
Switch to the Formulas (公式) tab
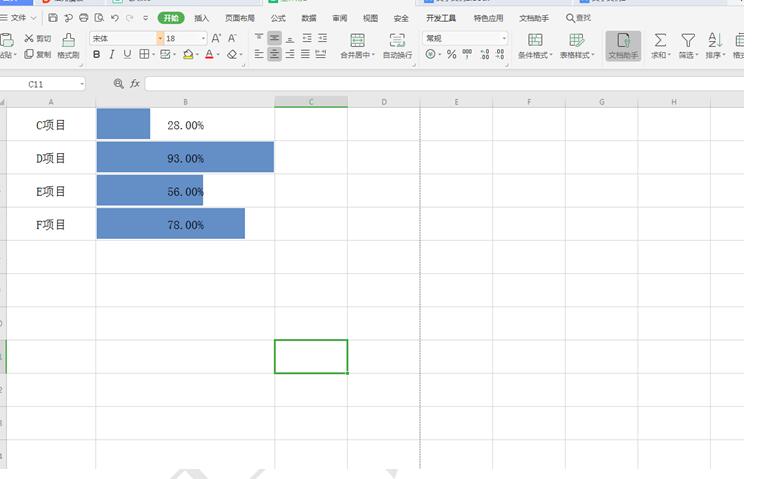coord(278,18)
